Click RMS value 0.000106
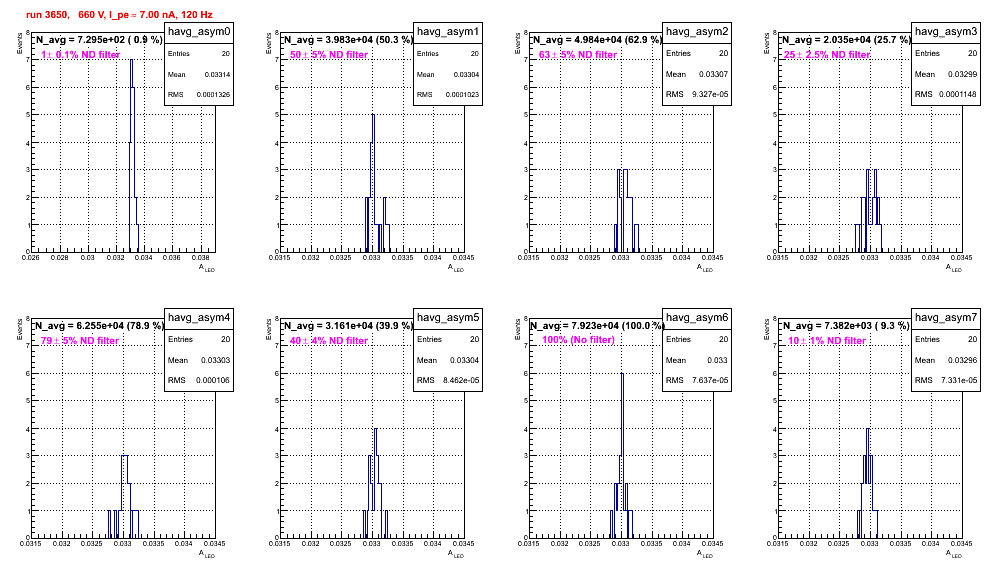This screenshot has width=996, height=572. (213, 381)
